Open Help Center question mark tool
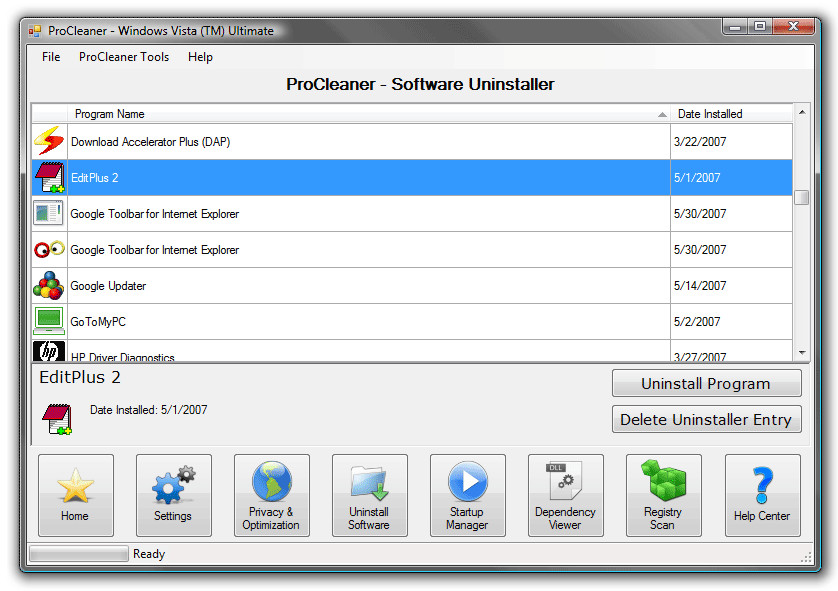This screenshot has height=591, width=838. coord(763,495)
